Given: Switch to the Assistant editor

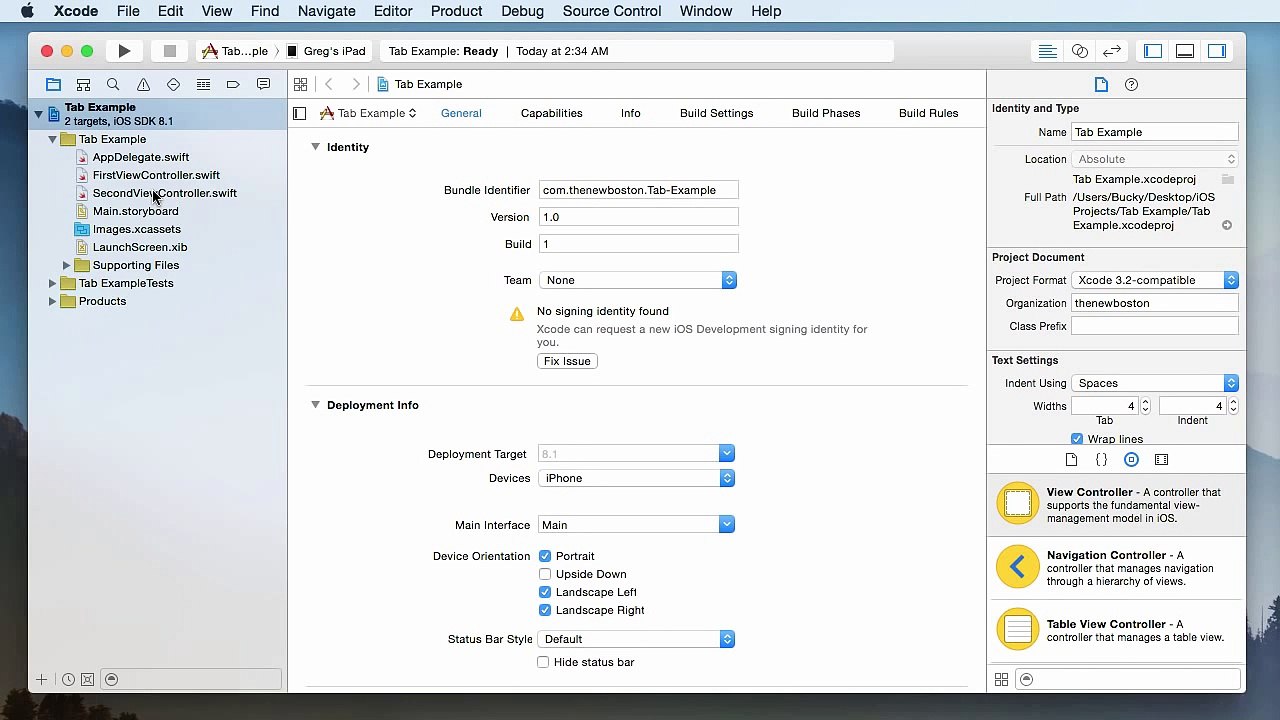Looking at the screenshot, I should [1080, 51].
